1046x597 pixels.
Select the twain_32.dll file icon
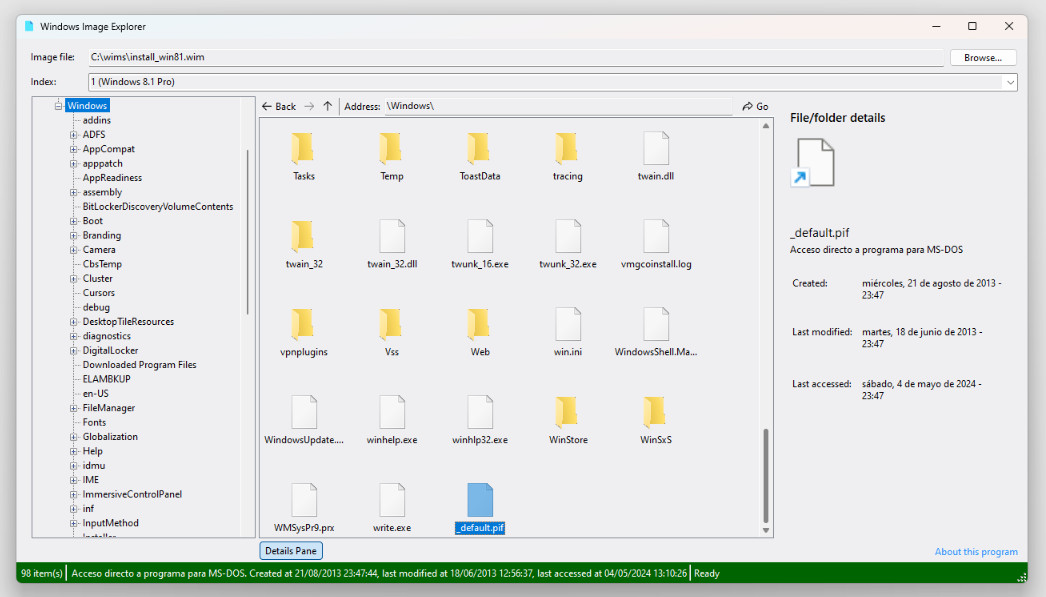[x=392, y=235]
